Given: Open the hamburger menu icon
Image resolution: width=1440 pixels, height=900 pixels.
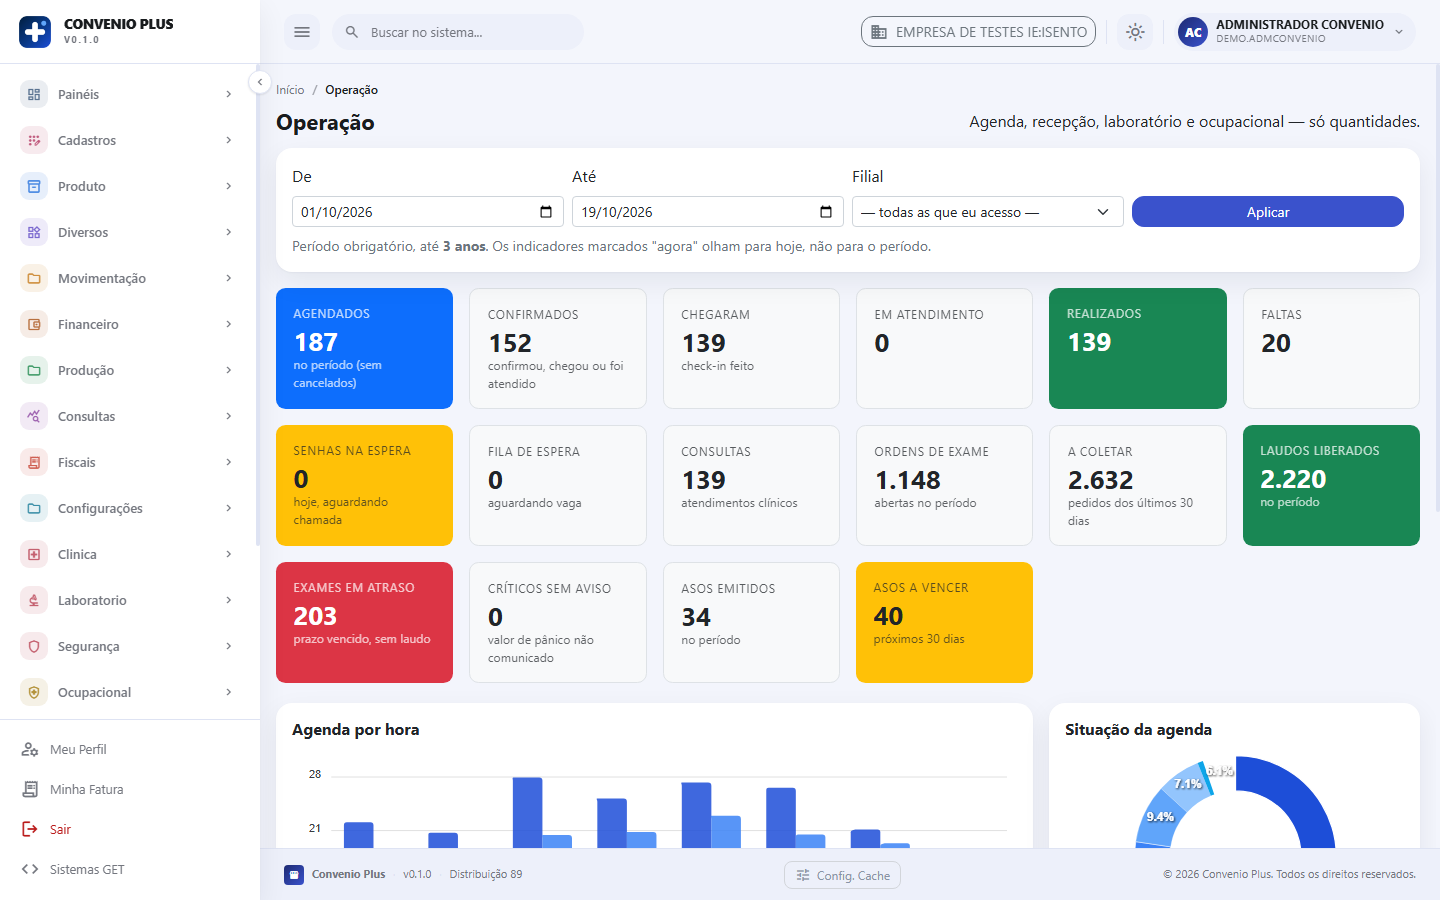Looking at the screenshot, I should (x=302, y=32).
